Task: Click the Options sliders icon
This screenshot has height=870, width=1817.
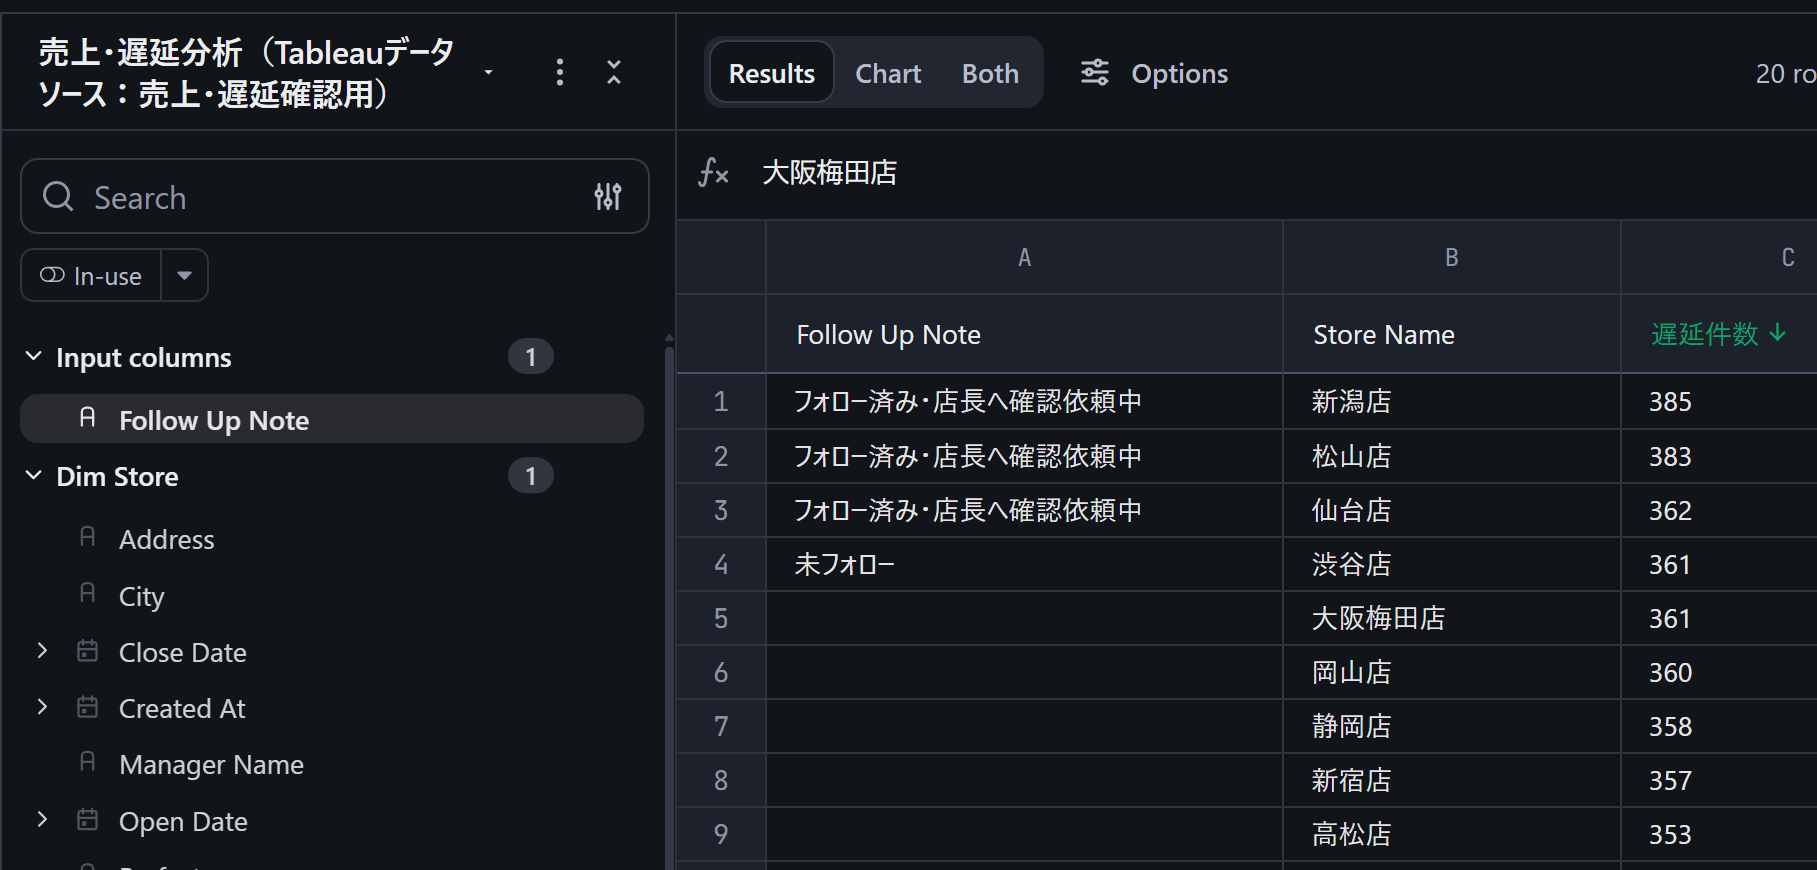Action: (x=1095, y=73)
